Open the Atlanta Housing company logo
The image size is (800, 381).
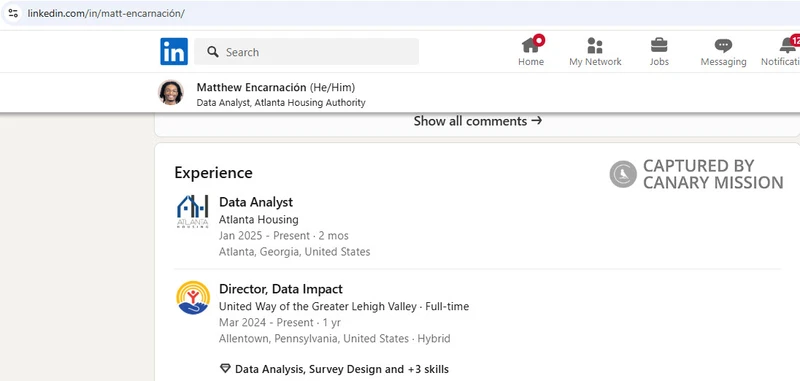192,211
